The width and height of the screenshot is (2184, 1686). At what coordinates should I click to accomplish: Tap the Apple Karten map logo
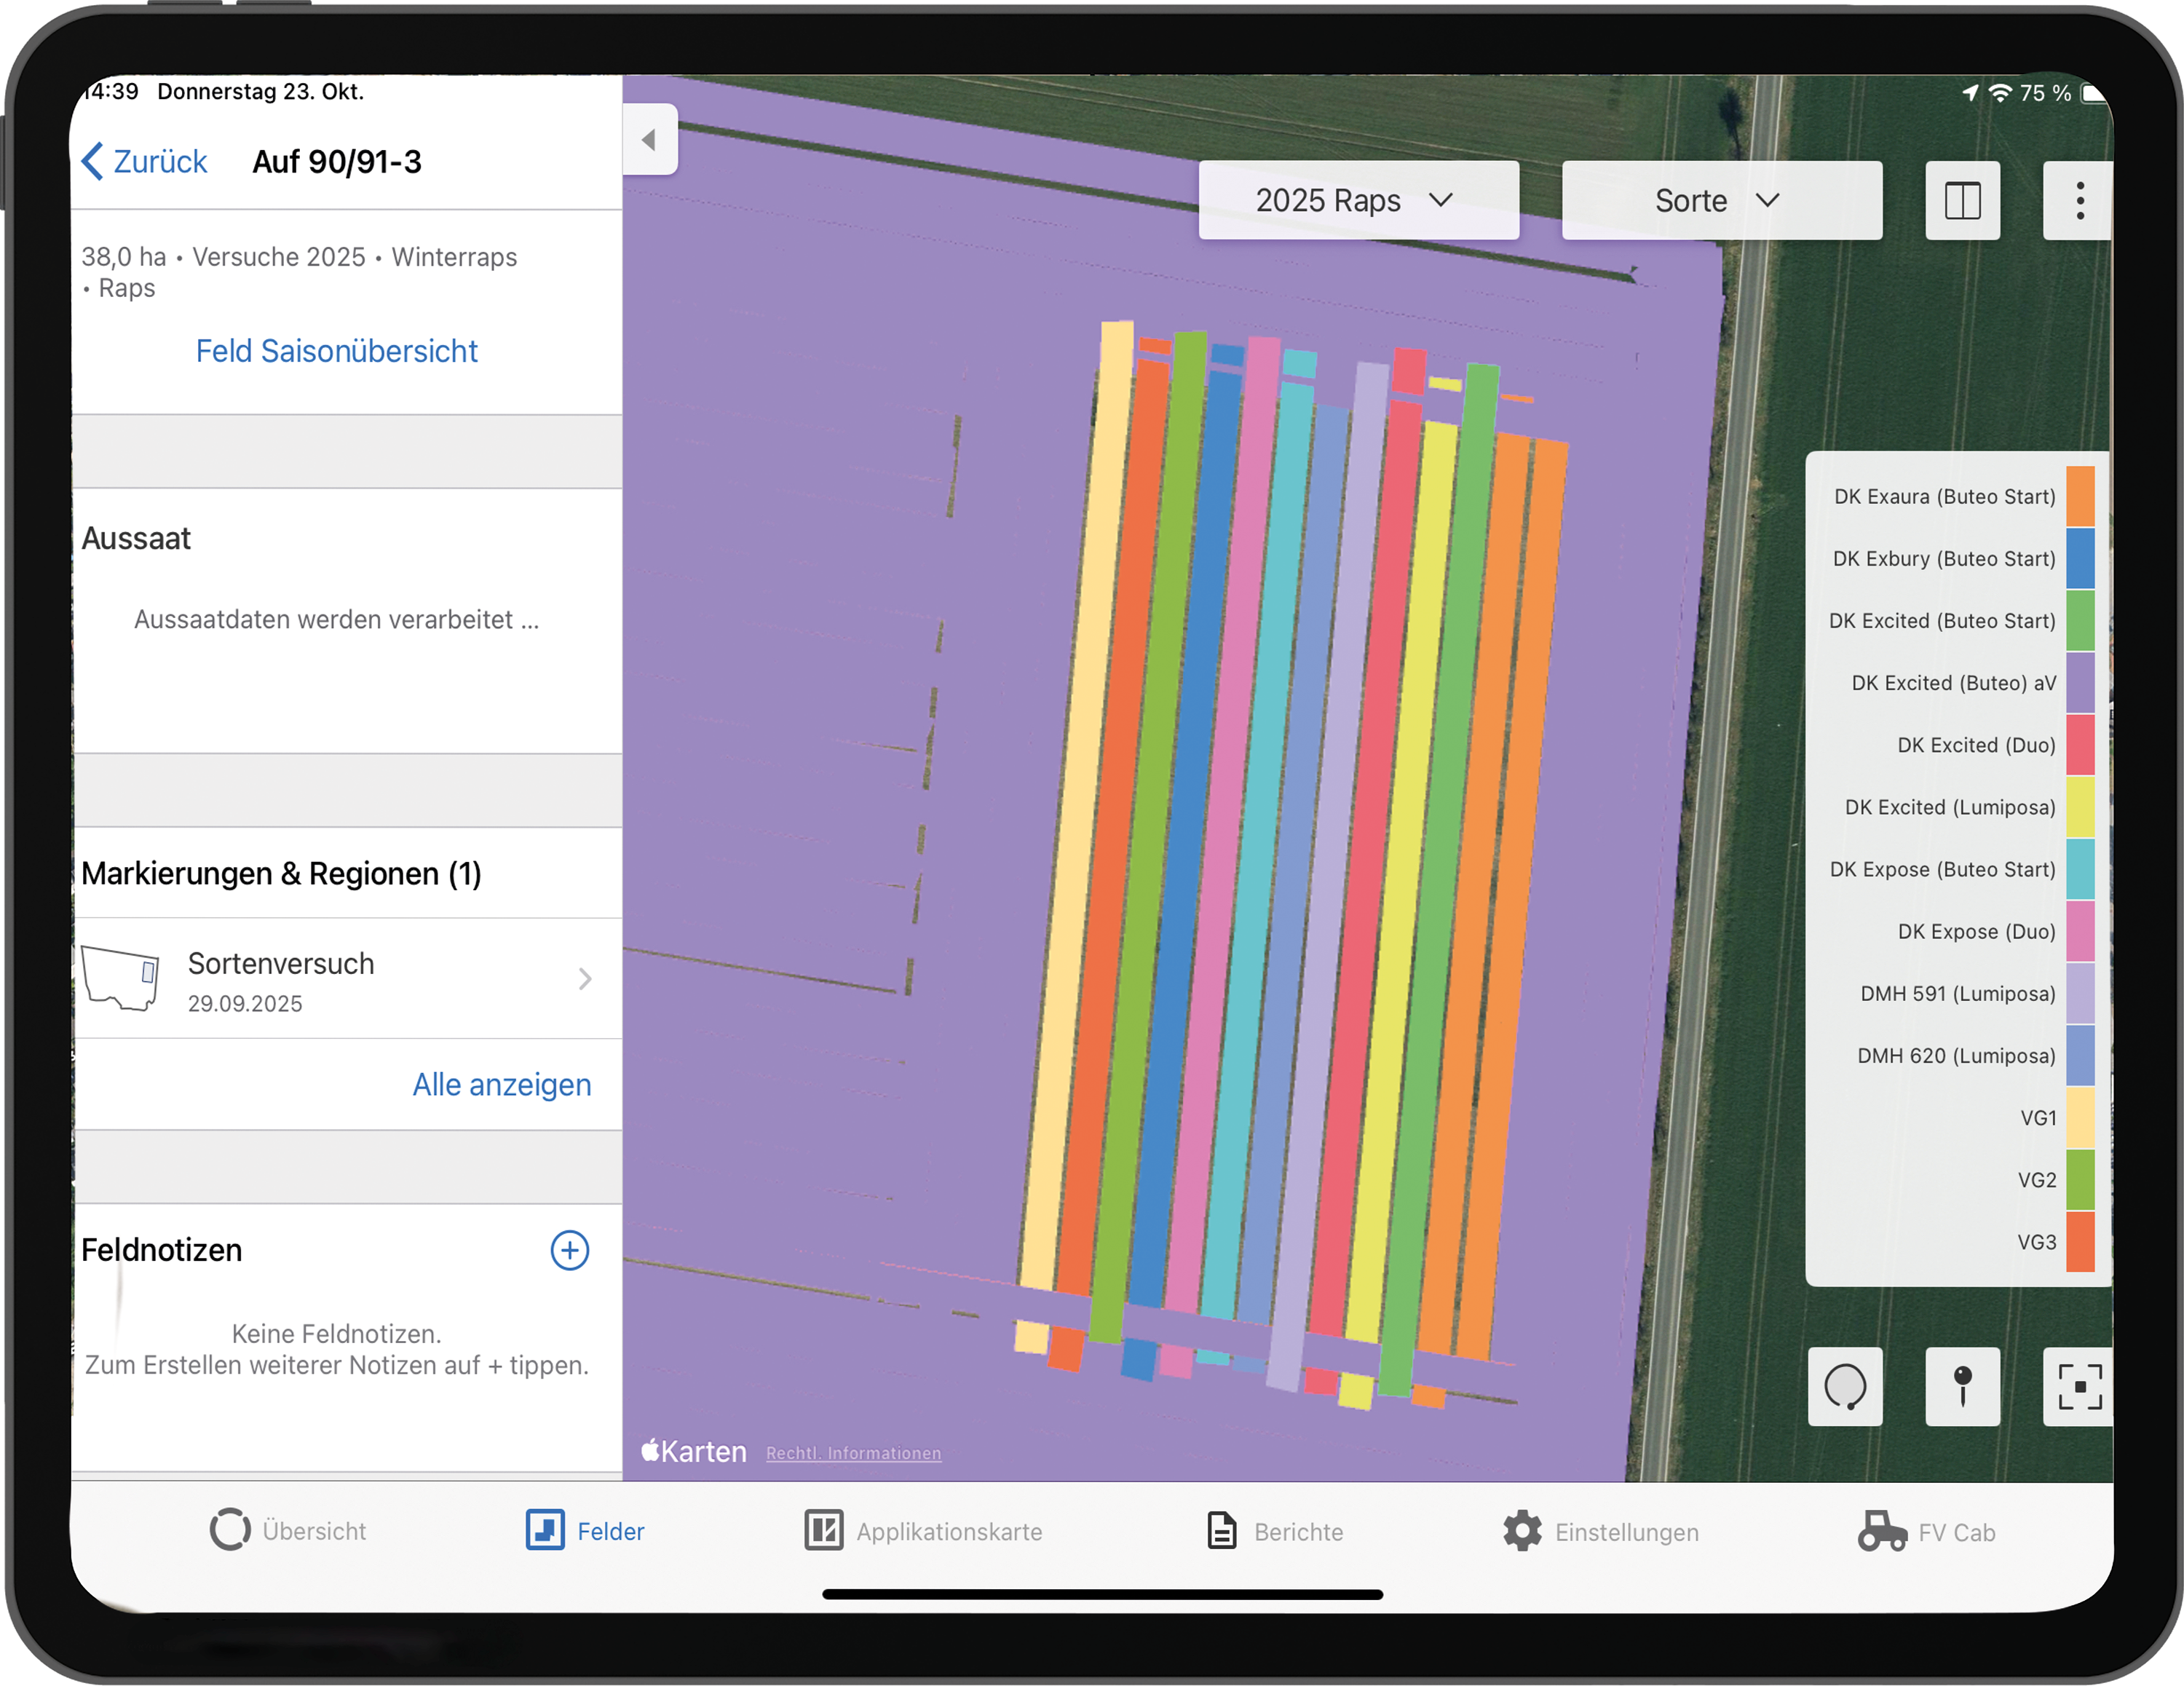[x=694, y=1451]
